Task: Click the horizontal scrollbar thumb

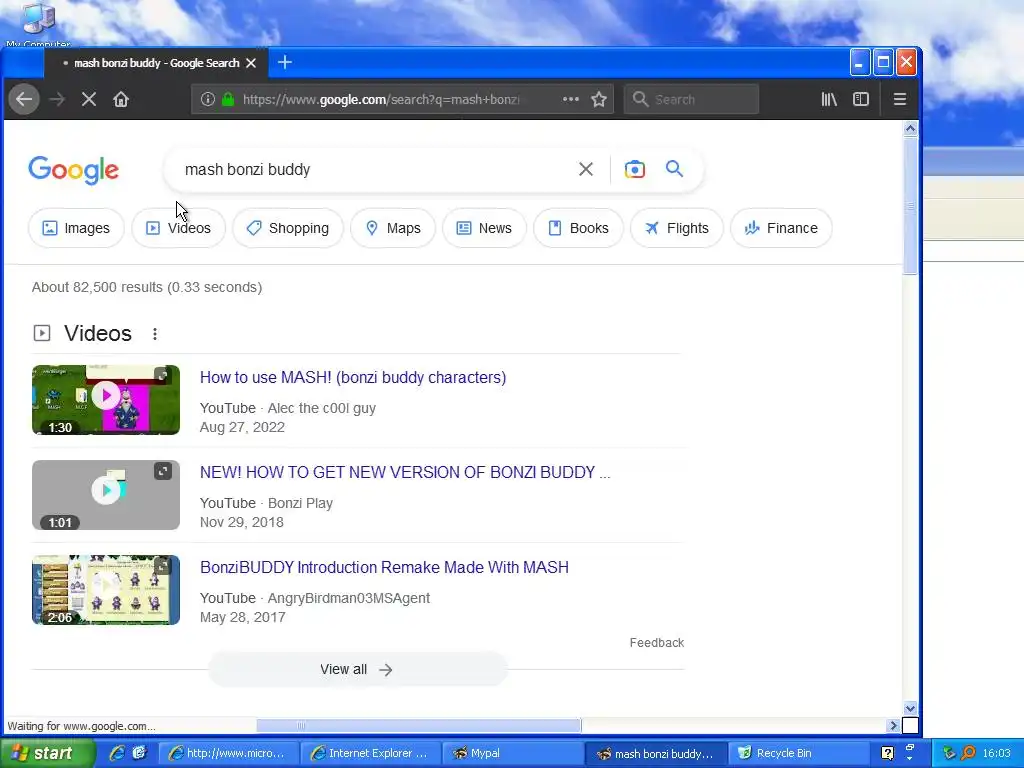Action: tap(419, 726)
